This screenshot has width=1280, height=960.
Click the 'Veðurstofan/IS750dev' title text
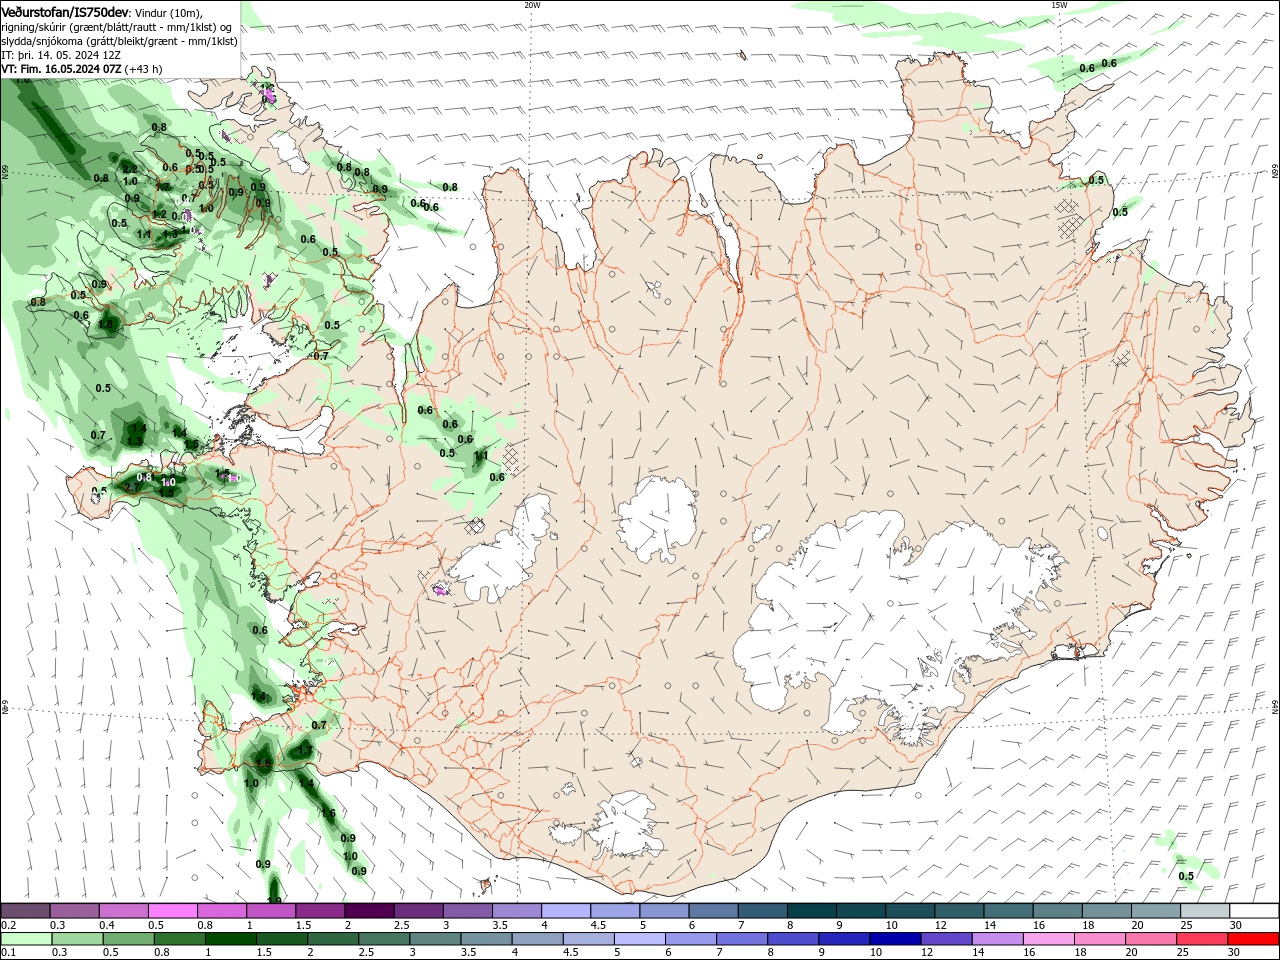tap(65, 11)
